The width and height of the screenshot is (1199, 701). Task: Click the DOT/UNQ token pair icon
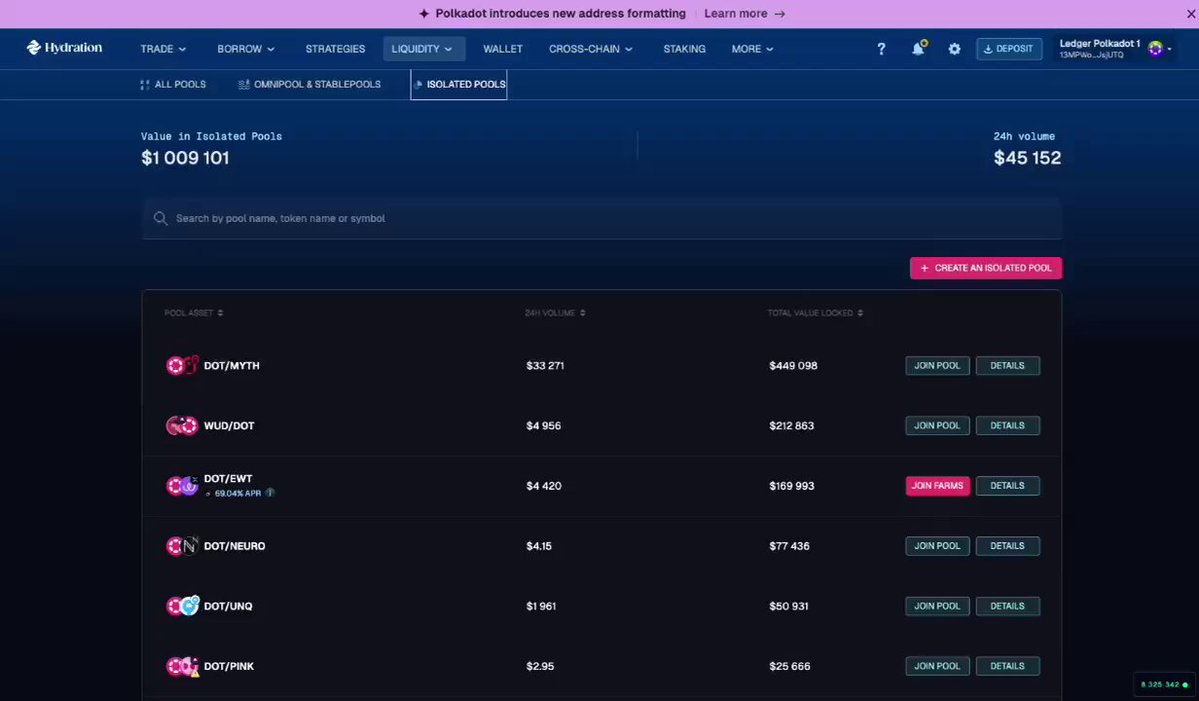(182, 606)
